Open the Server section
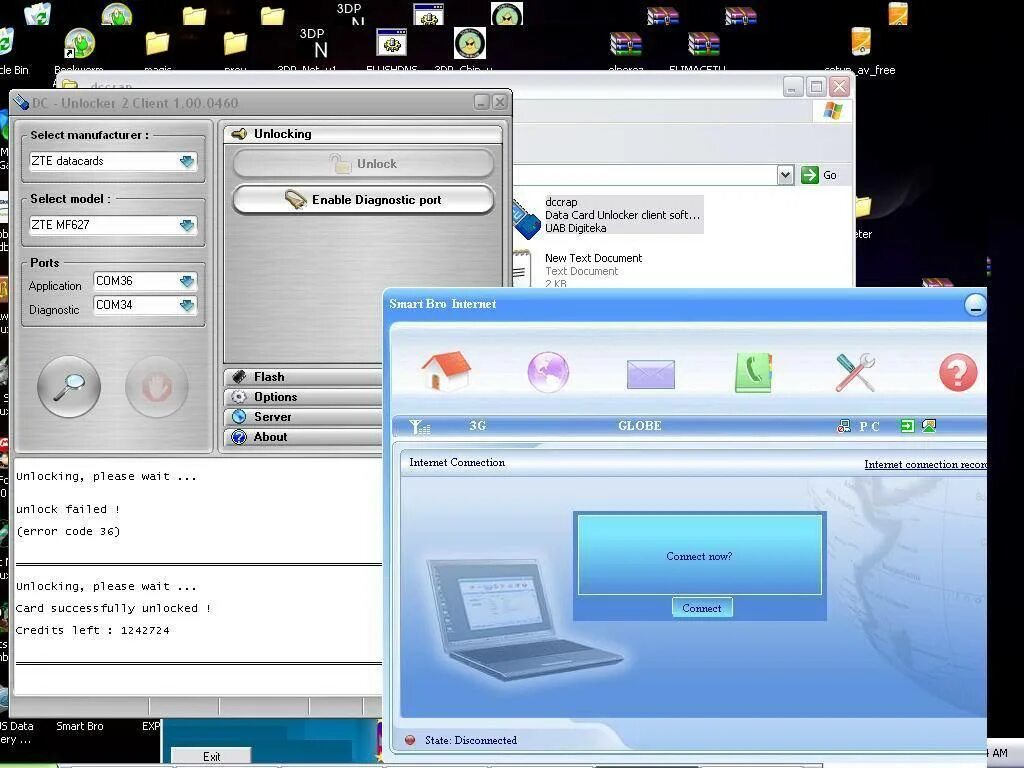Image resolution: width=1024 pixels, height=768 pixels. pos(304,417)
